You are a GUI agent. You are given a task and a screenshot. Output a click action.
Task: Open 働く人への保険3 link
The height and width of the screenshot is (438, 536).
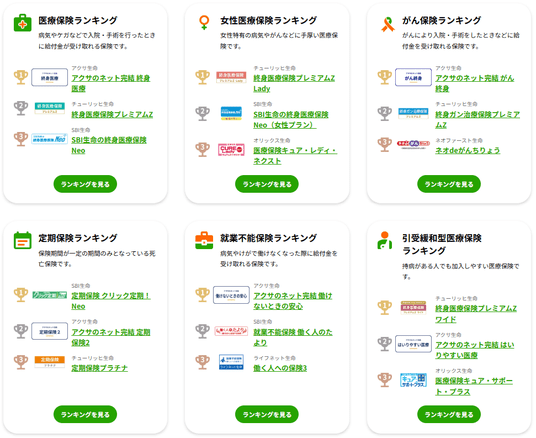pyautogui.click(x=280, y=368)
